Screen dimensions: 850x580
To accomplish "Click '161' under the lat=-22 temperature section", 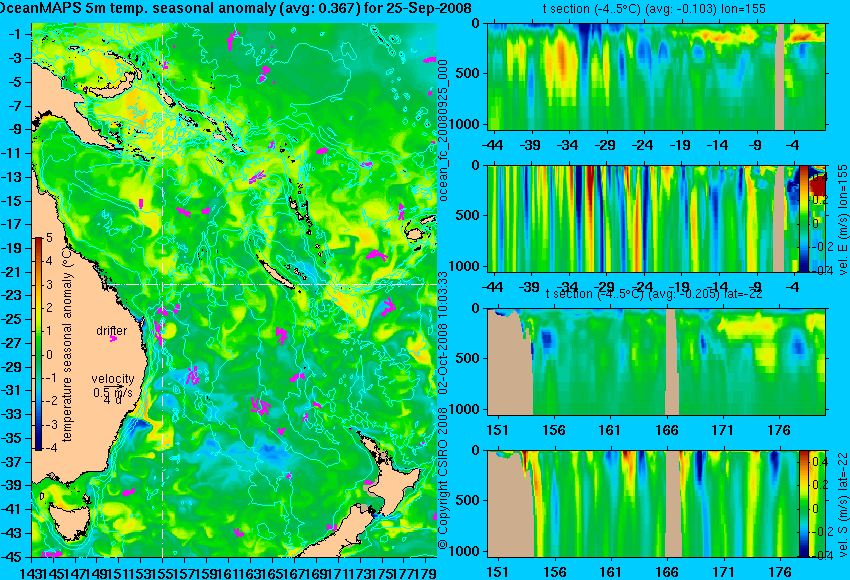I will coord(610,430).
